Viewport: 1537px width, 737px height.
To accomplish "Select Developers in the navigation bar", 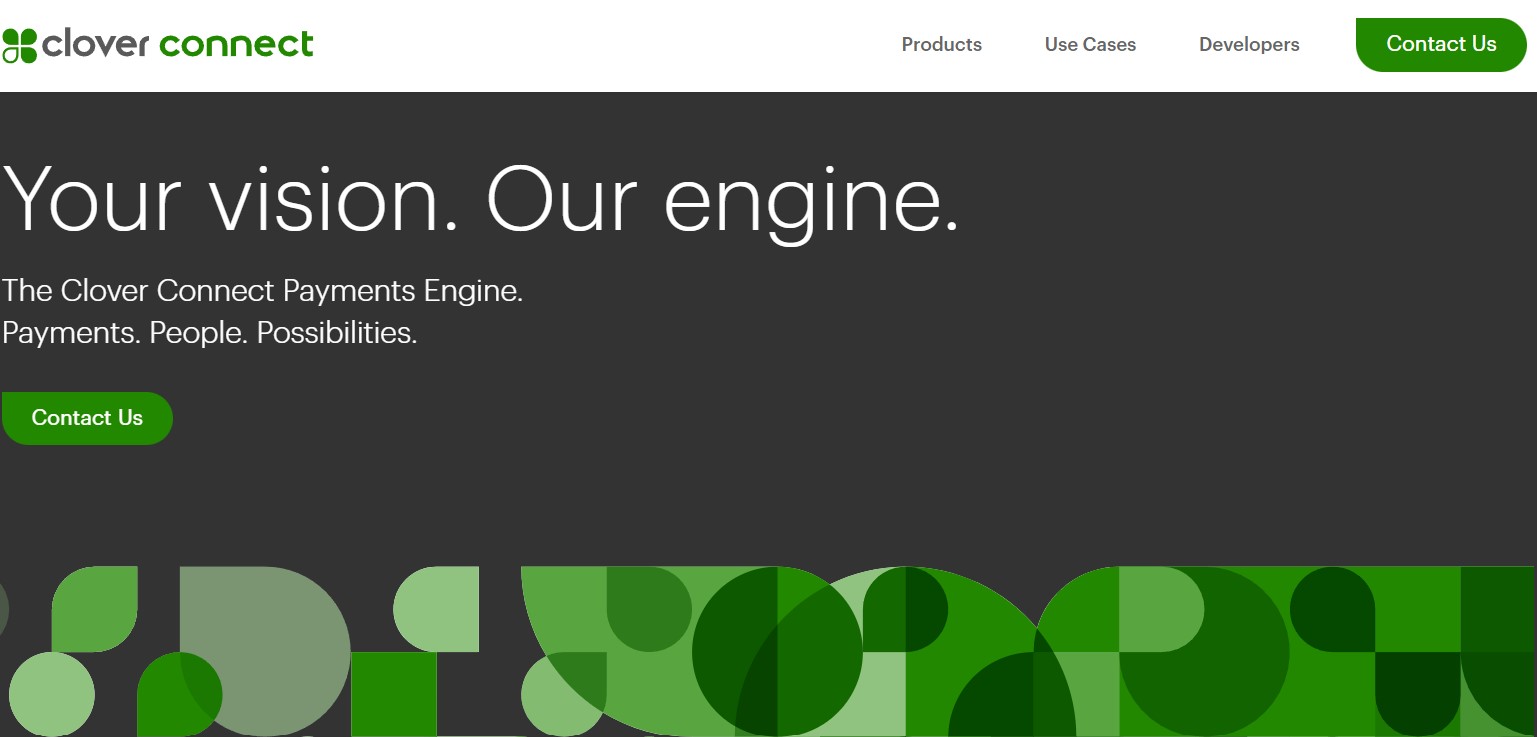I will coord(1249,44).
